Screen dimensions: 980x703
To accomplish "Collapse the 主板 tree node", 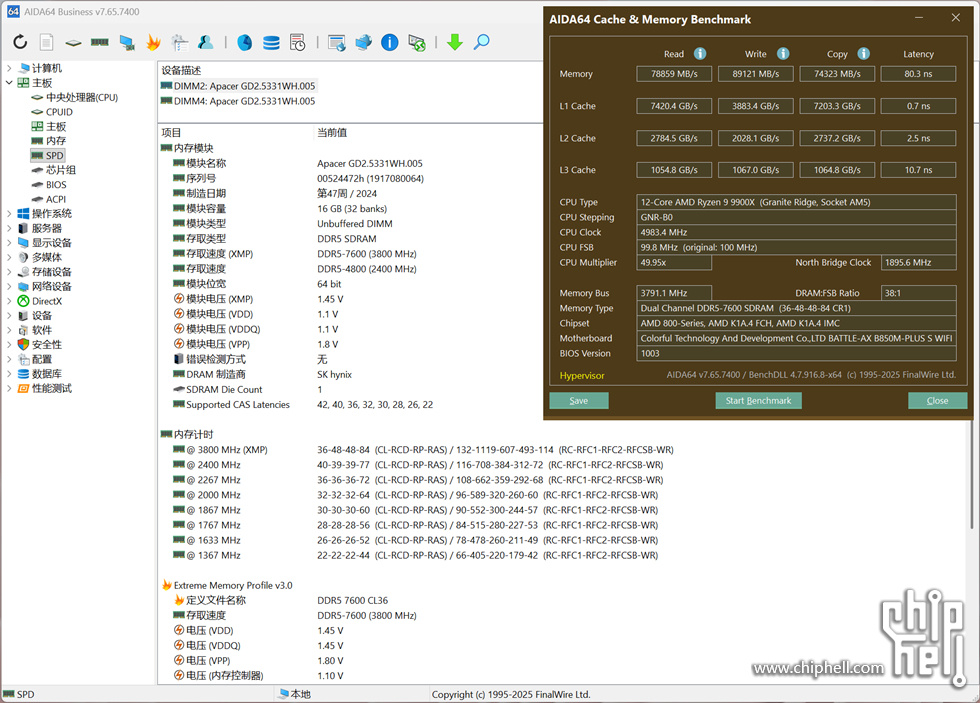I will 9,83.
